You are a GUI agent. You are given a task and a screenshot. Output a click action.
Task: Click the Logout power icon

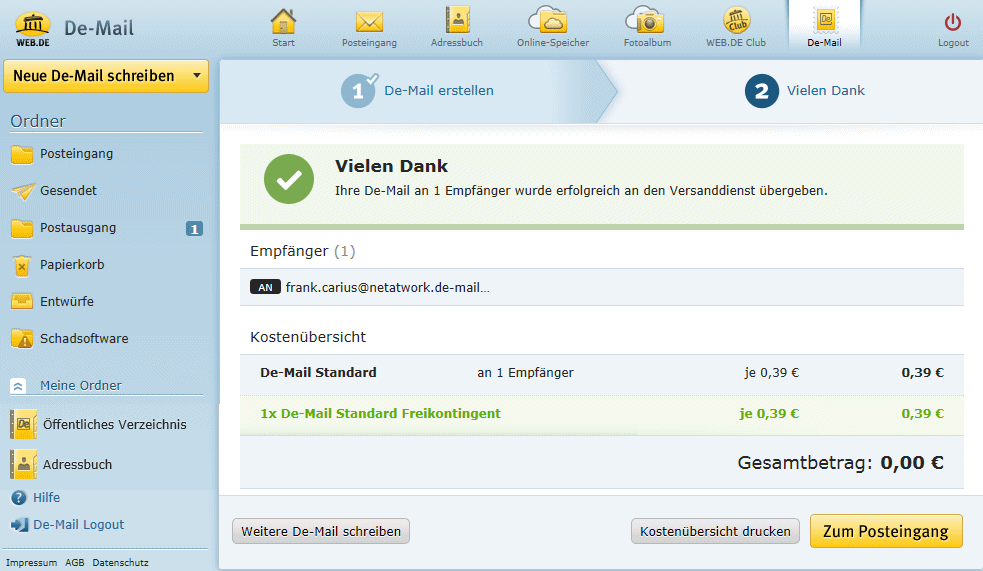952,23
